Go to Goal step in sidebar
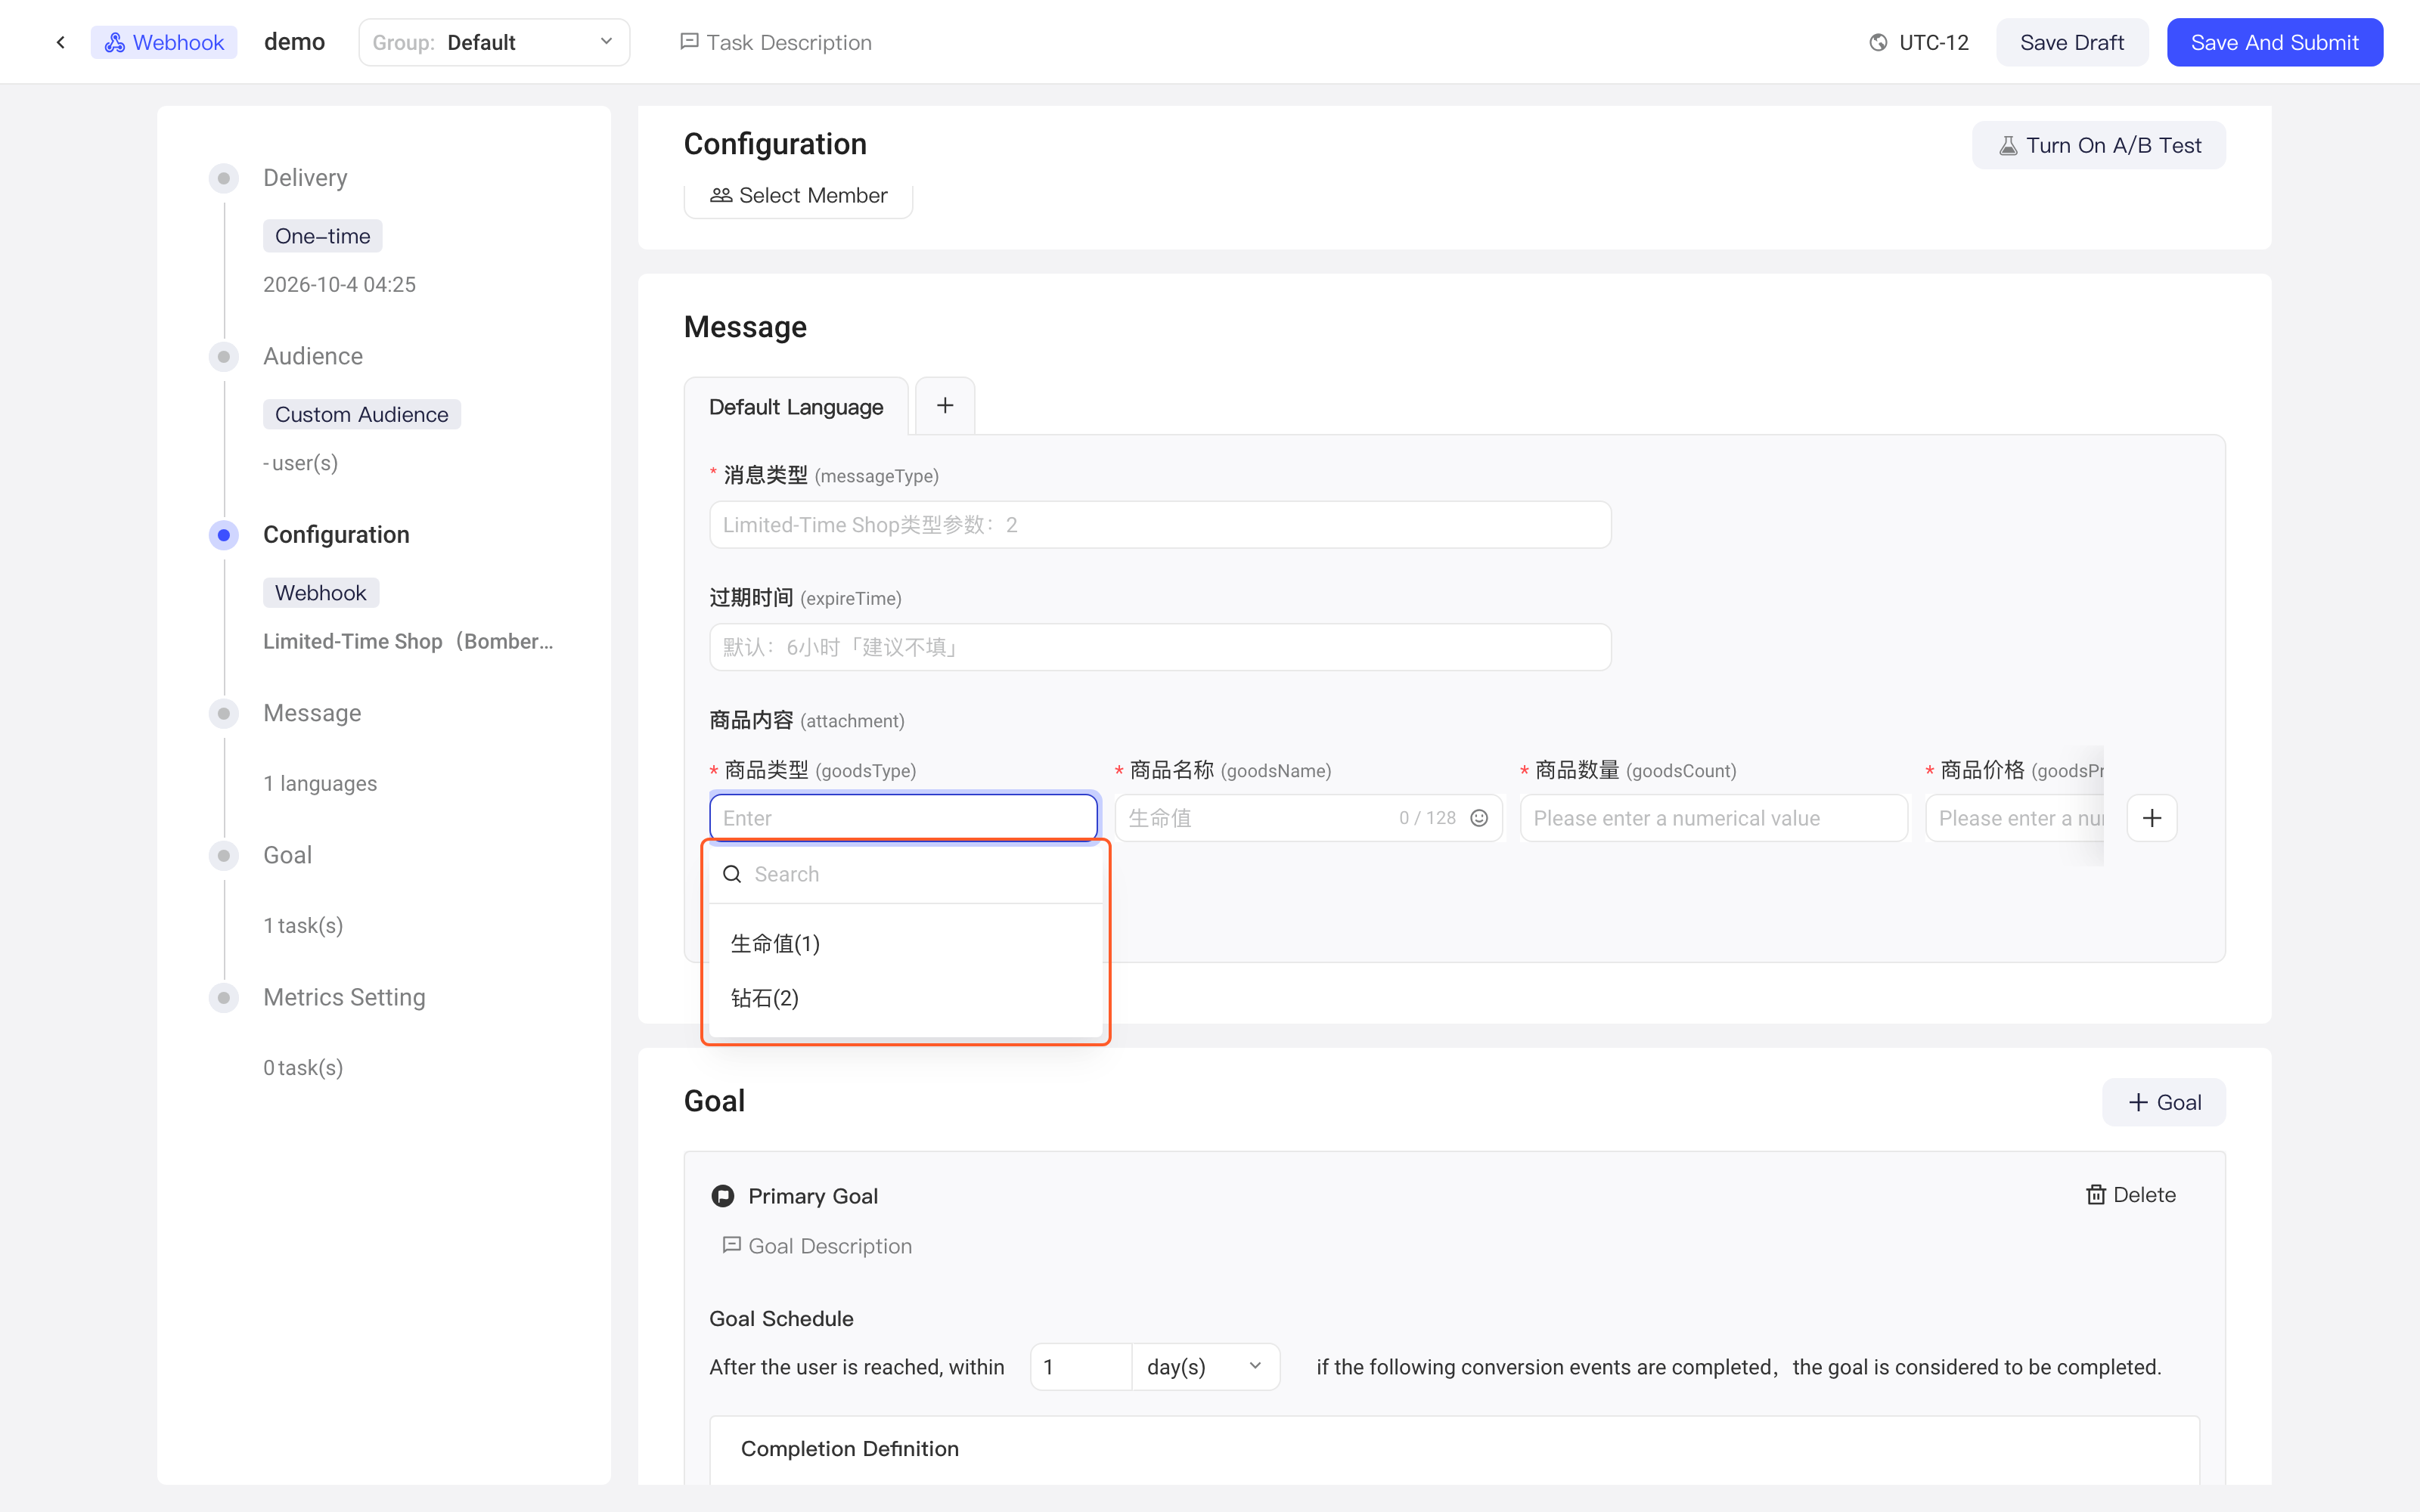The height and width of the screenshot is (1512, 2420). click(x=287, y=855)
